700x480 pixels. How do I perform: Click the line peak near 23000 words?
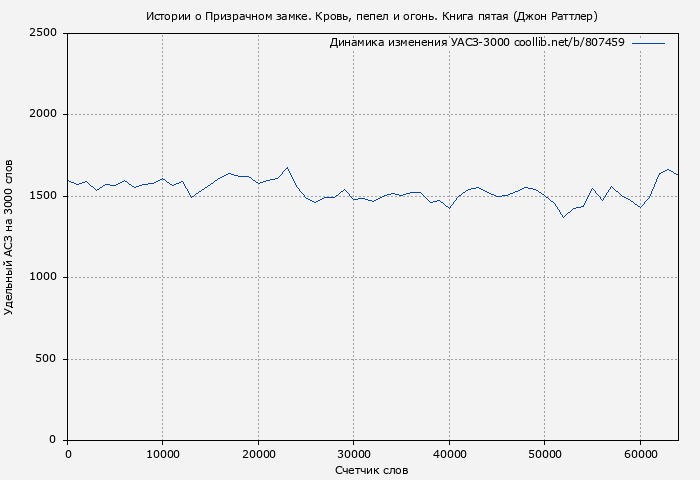point(287,168)
